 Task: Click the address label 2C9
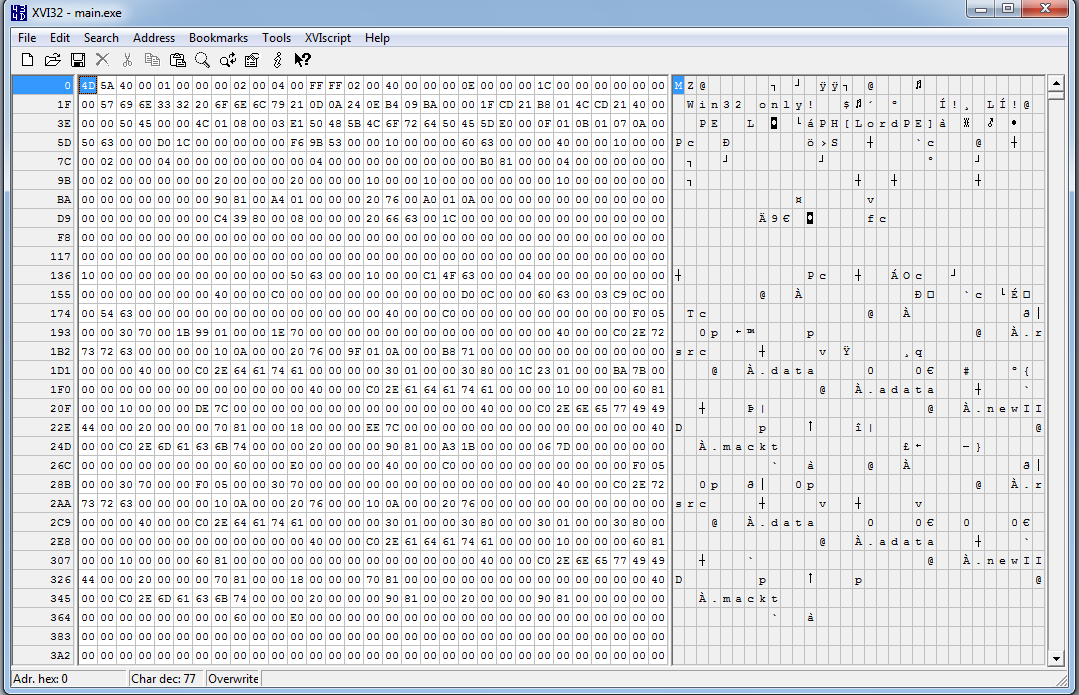61,522
